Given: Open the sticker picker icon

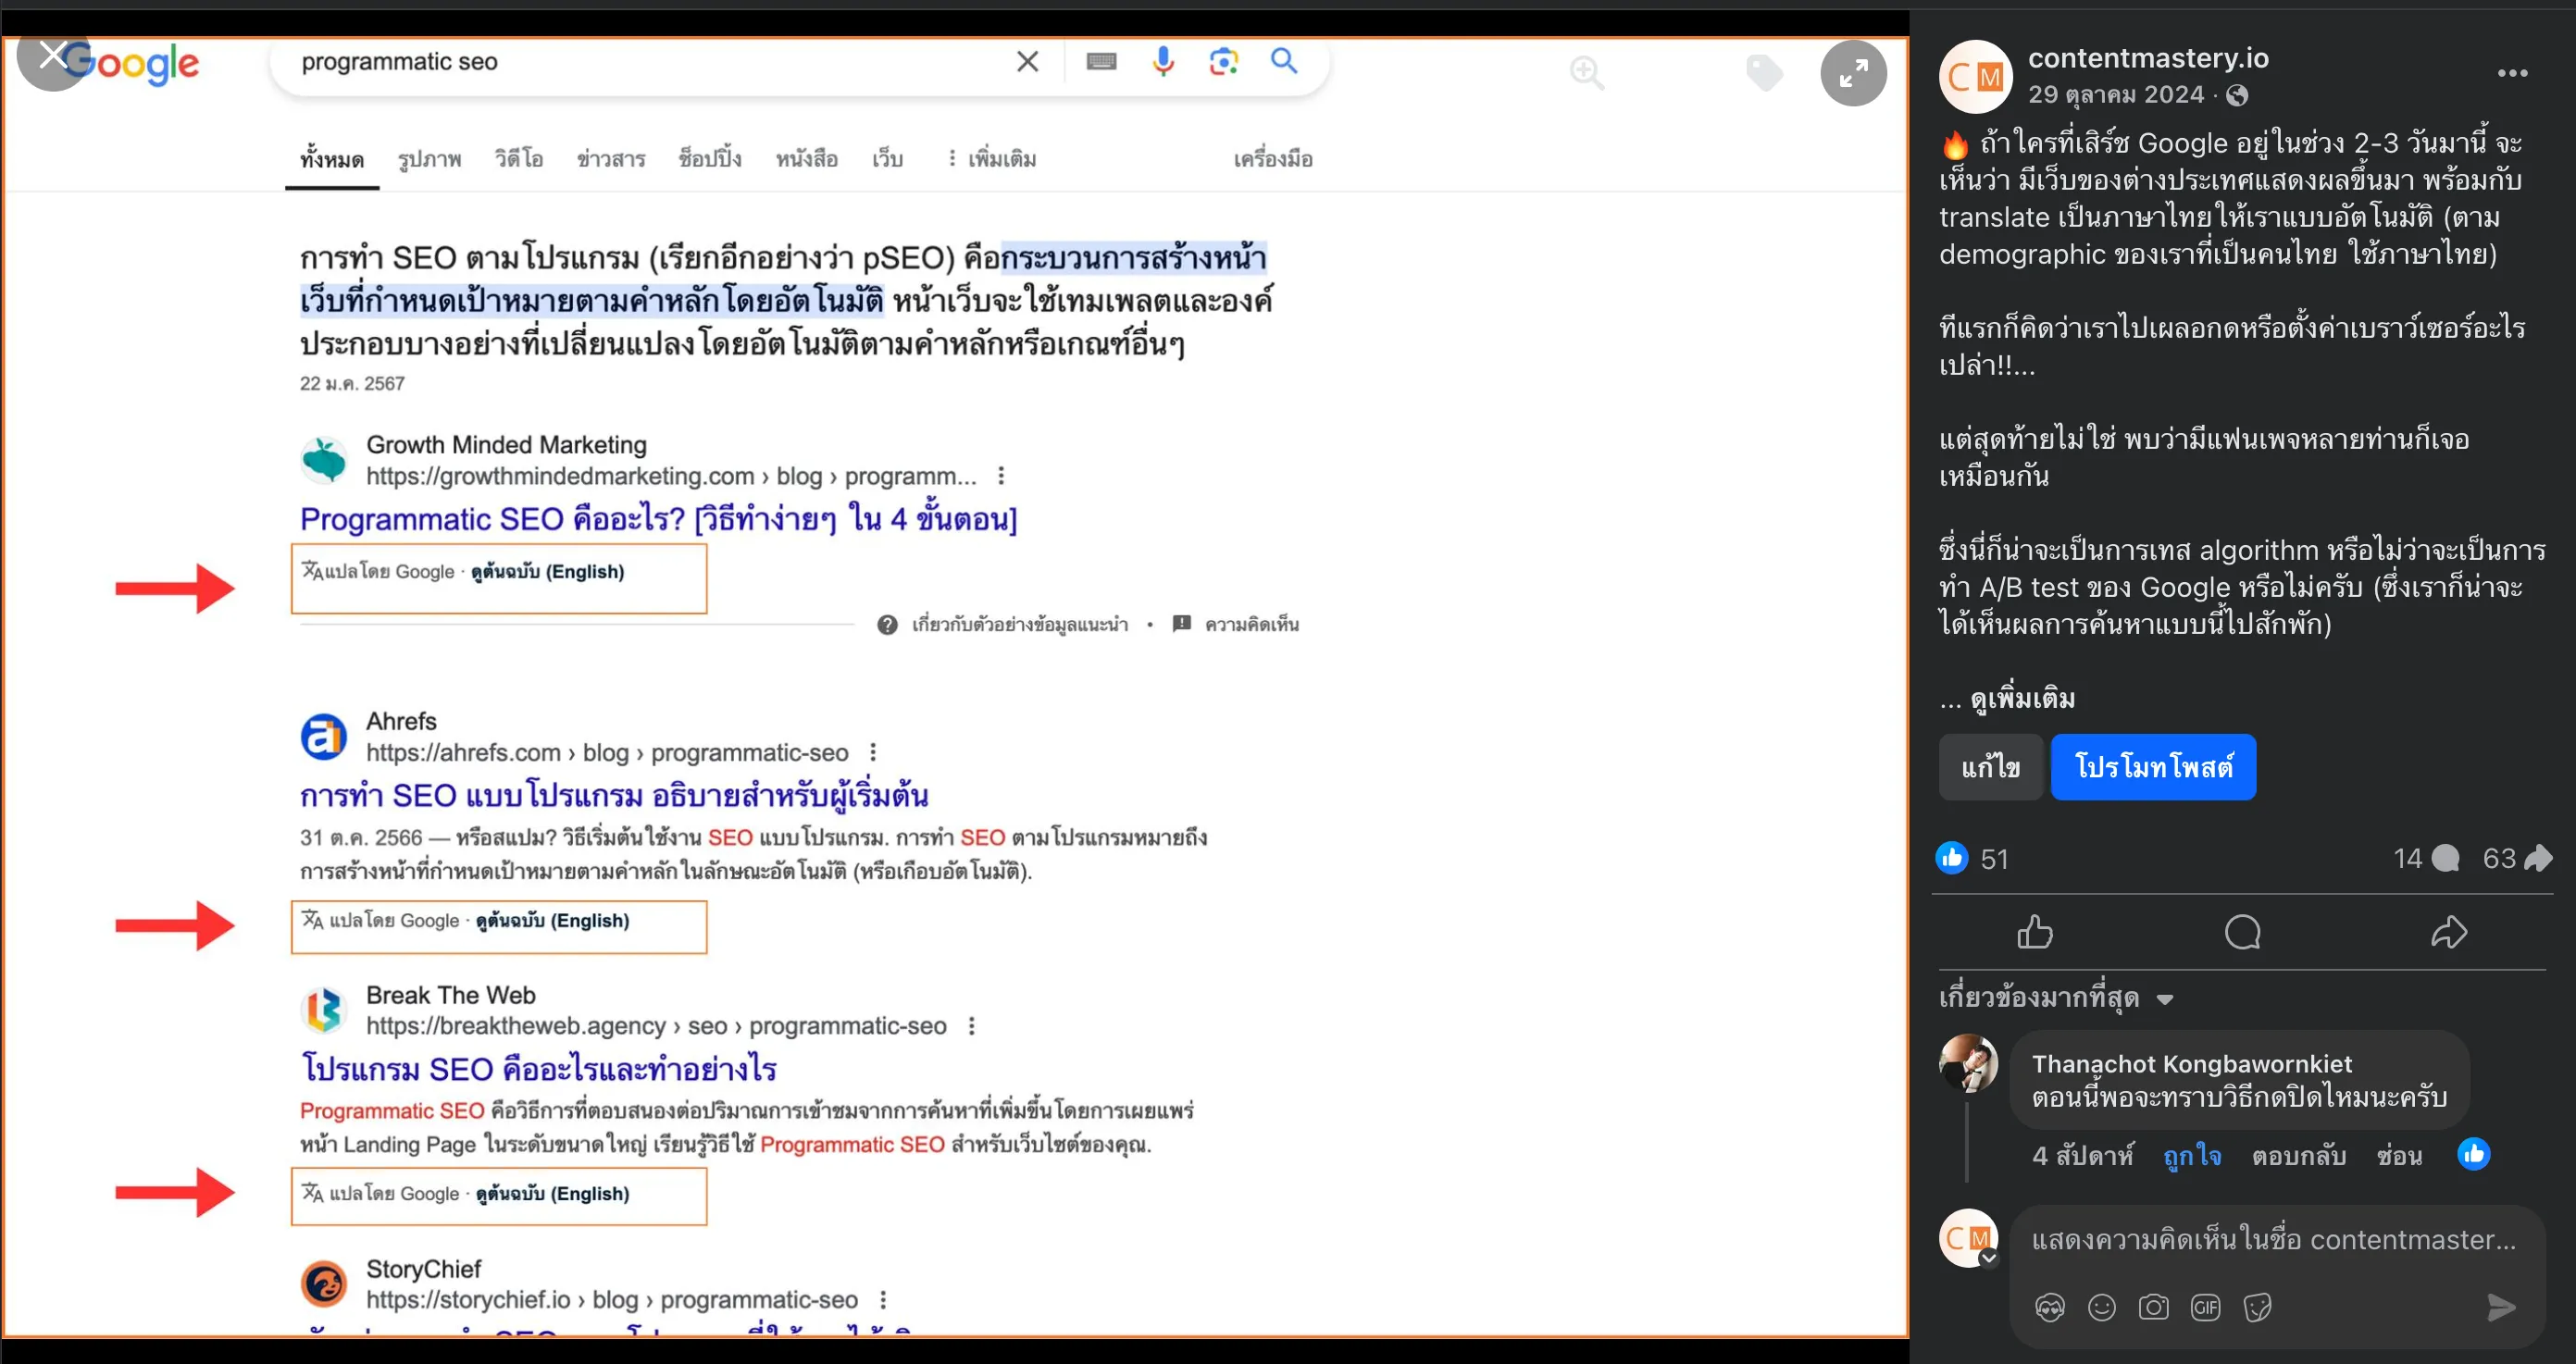Looking at the screenshot, I should [2257, 1307].
